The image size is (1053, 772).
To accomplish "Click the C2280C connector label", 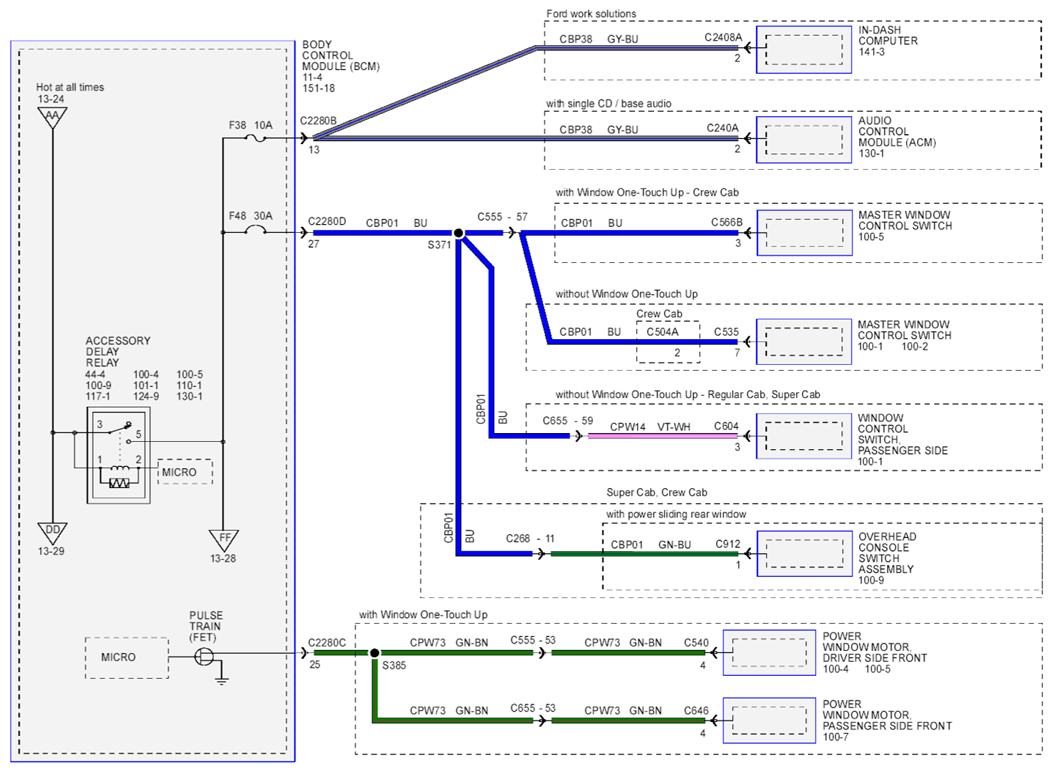I will (x=327, y=642).
